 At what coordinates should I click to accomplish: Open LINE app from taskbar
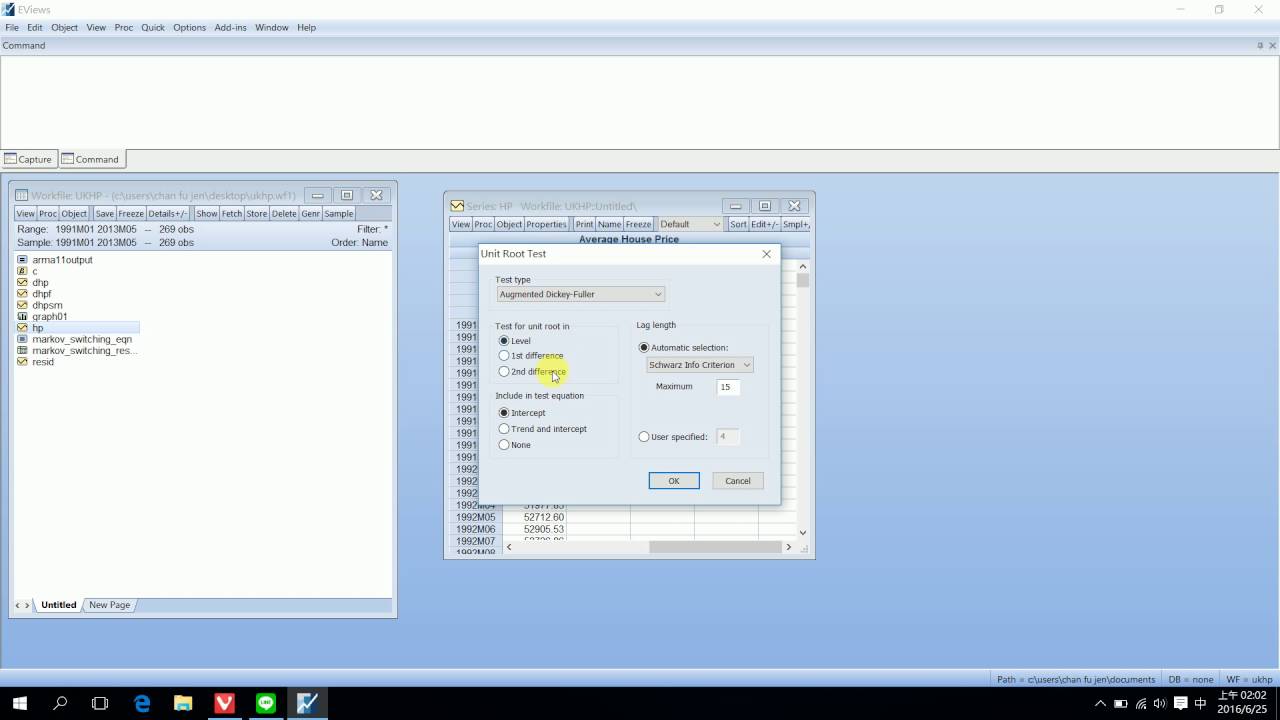(x=266, y=703)
